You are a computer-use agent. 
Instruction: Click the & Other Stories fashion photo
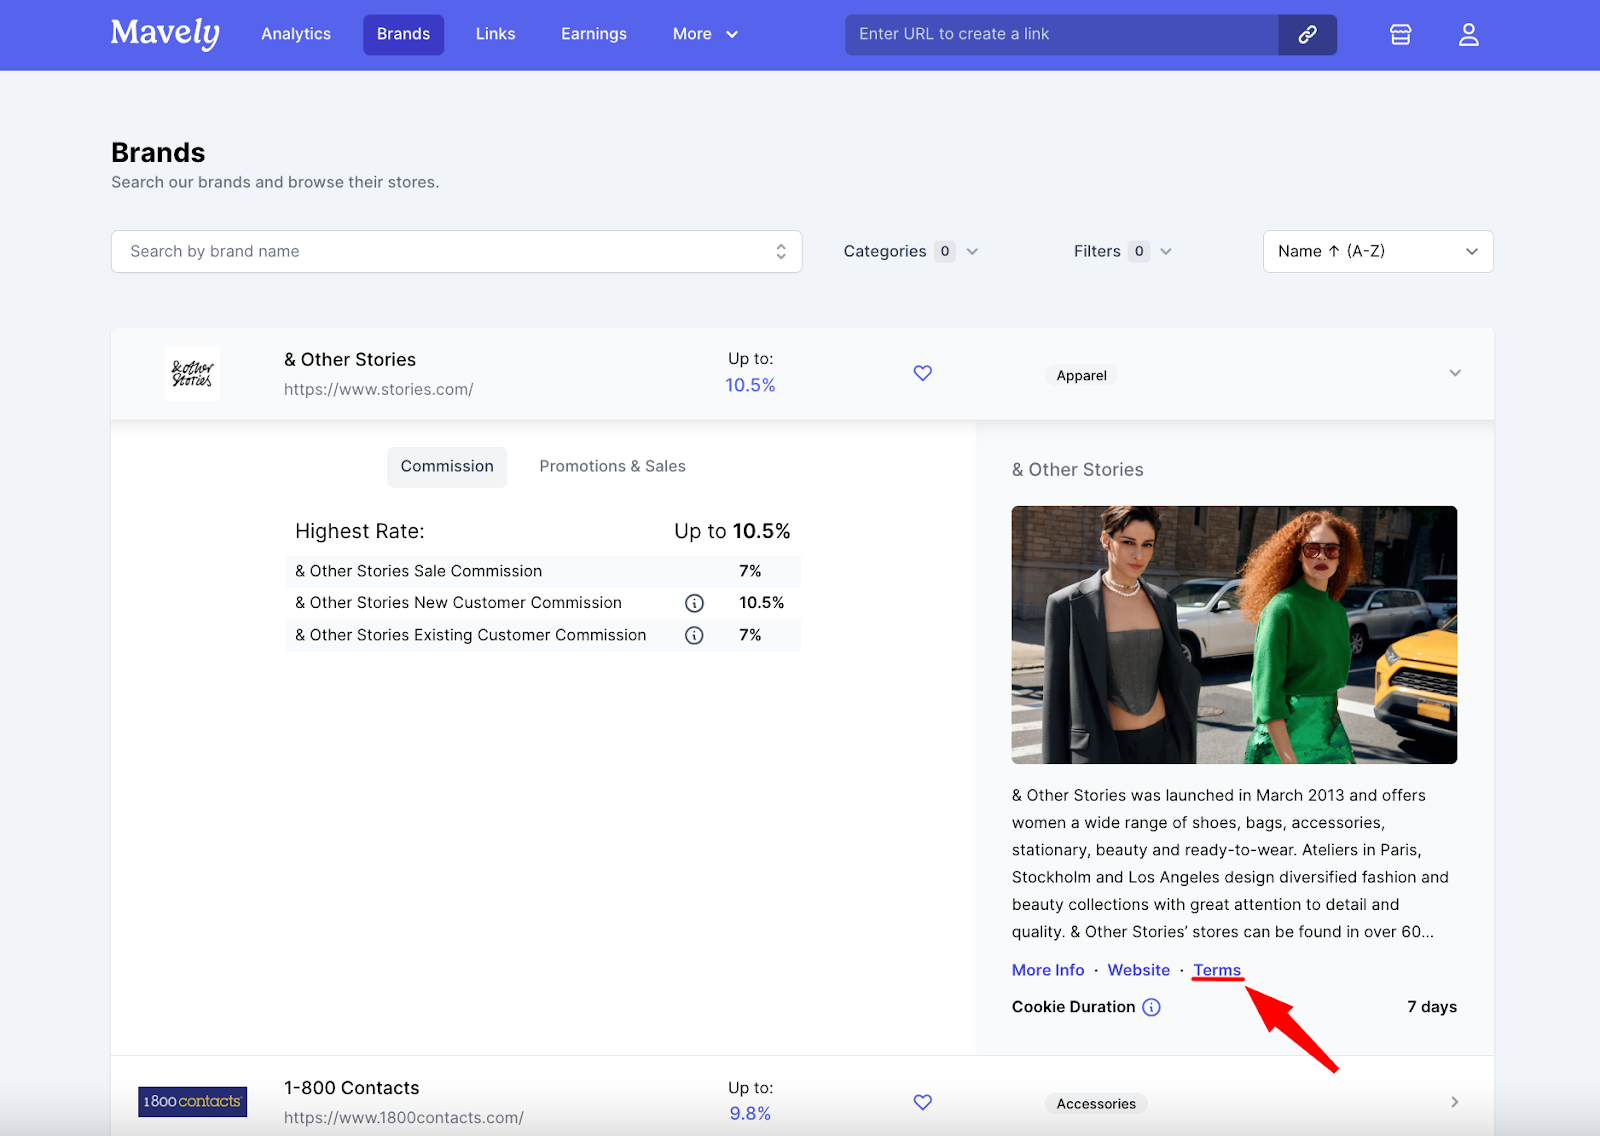click(1234, 635)
